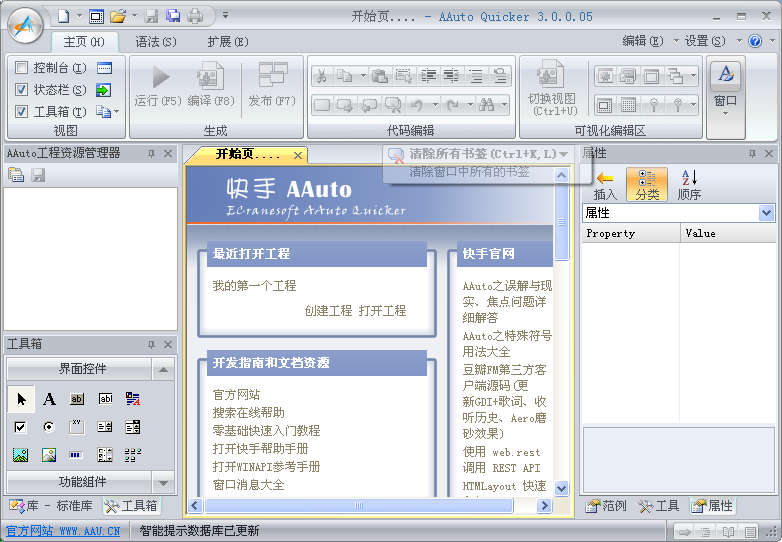Enable the 控制台(I) checkbox
782x542 pixels.
tap(21, 67)
